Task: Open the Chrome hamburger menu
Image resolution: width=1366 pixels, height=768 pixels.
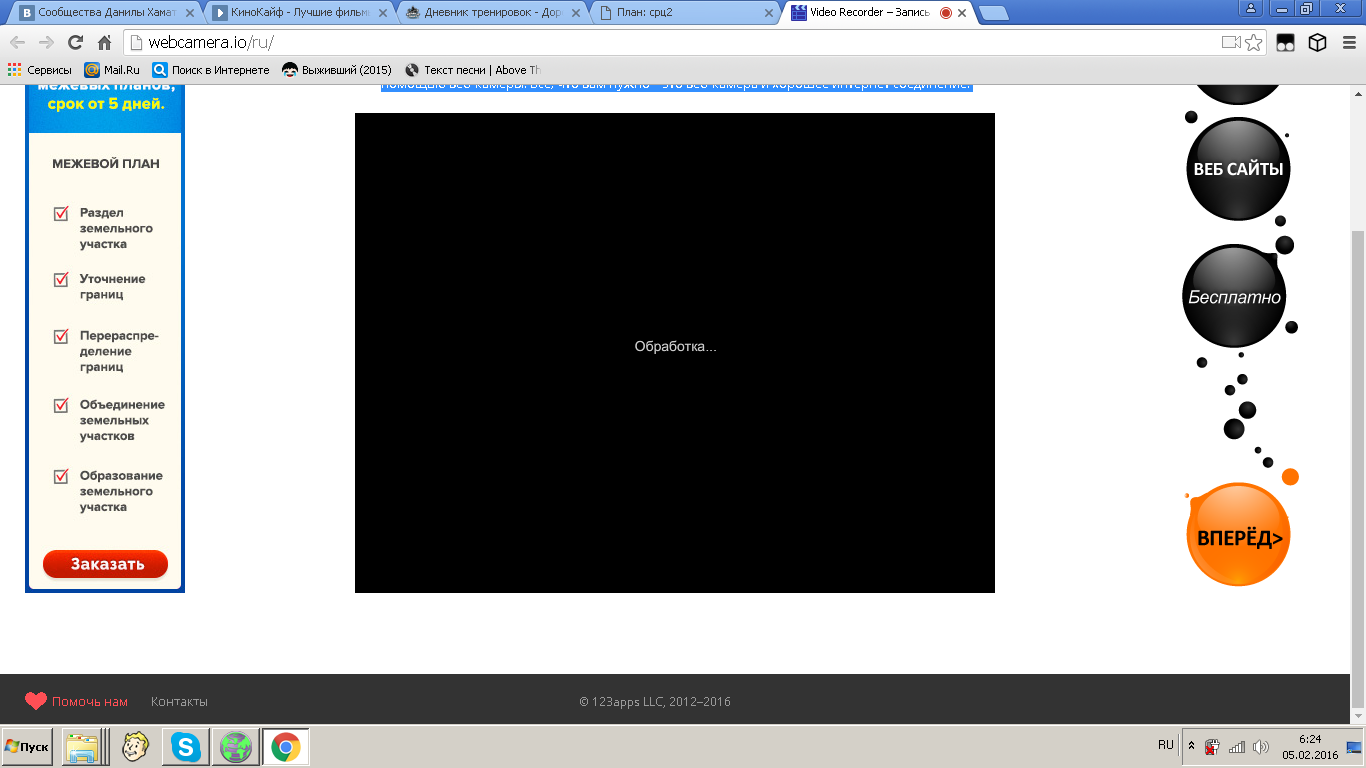Action: (1347, 43)
